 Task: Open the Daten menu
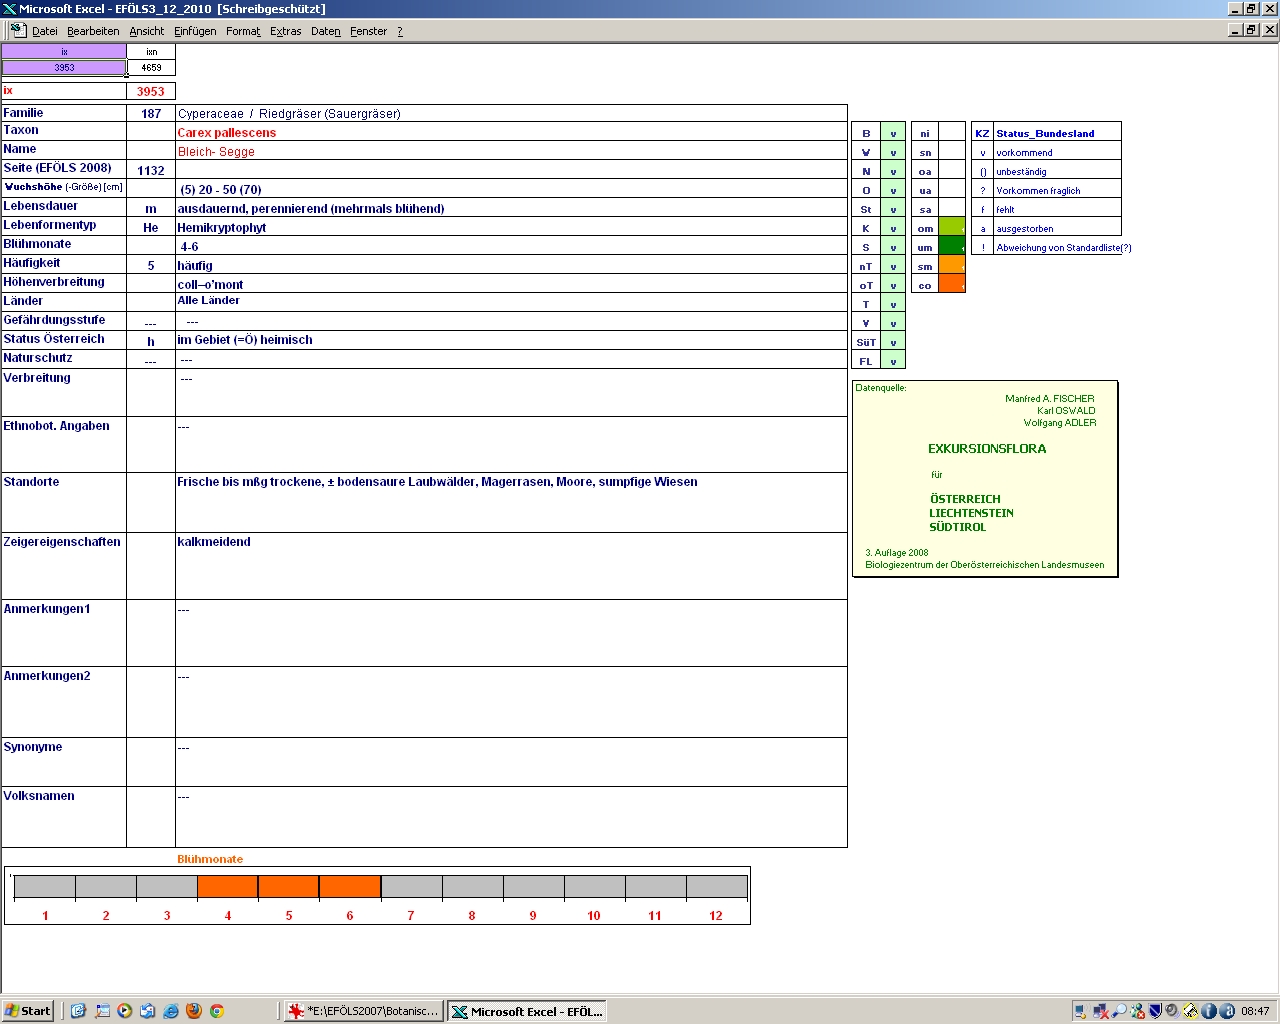(x=325, y=31)
